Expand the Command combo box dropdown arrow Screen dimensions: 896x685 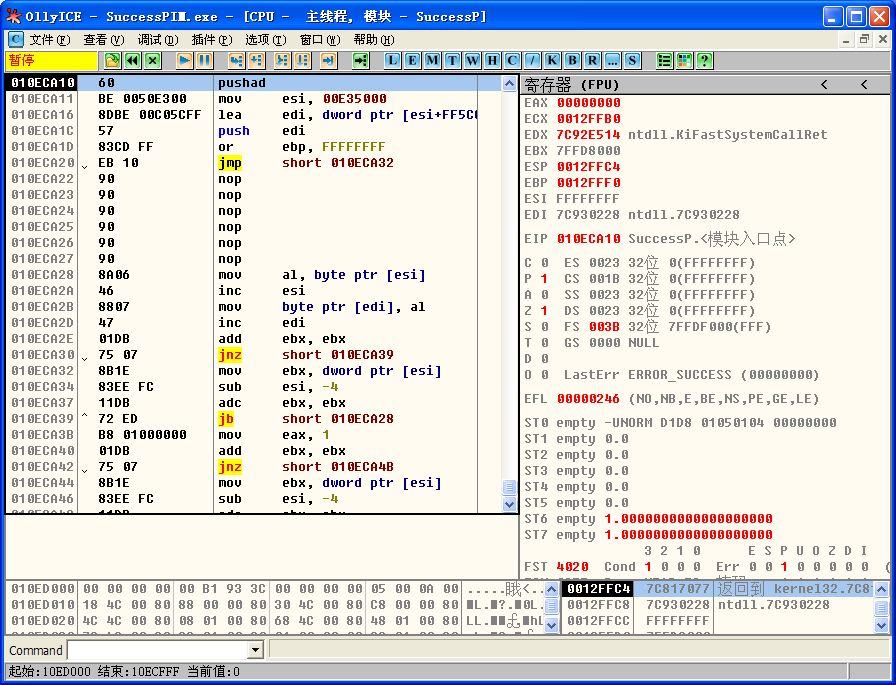point(255,650)
